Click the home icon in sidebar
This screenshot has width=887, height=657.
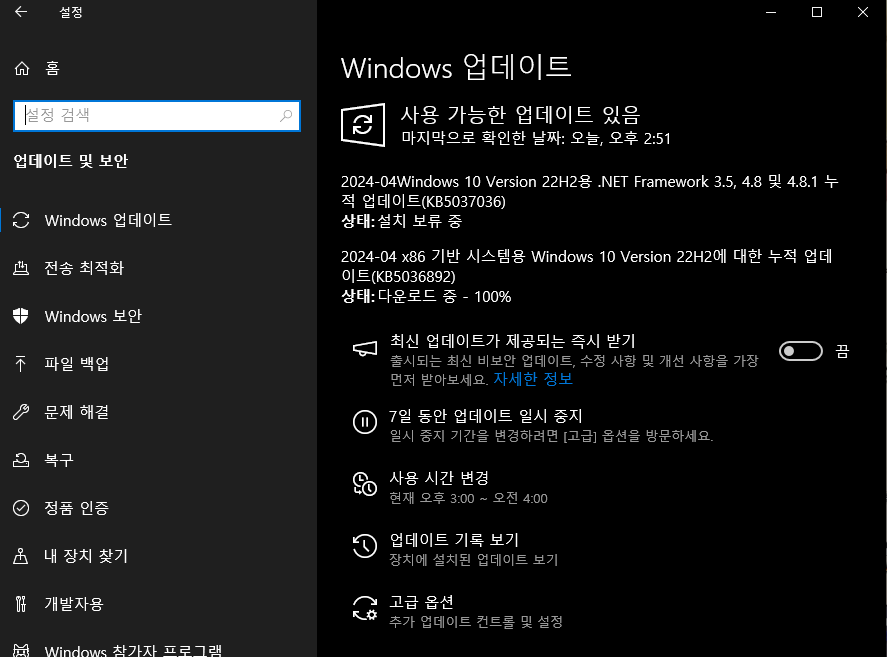pos(21,68)
